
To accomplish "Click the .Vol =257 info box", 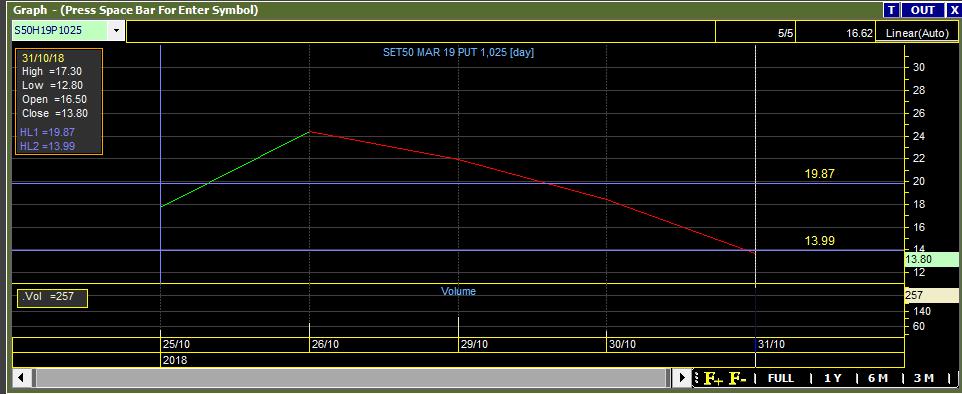I will click(x=53, y=298).
